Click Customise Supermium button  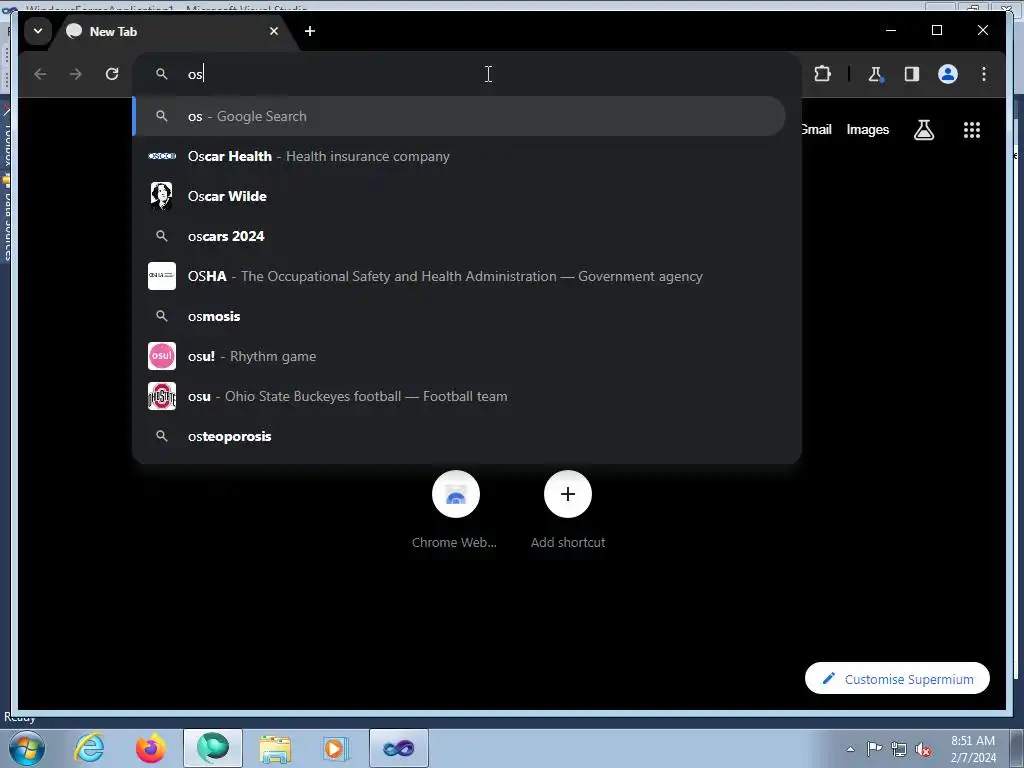click(x=897, y=679)
